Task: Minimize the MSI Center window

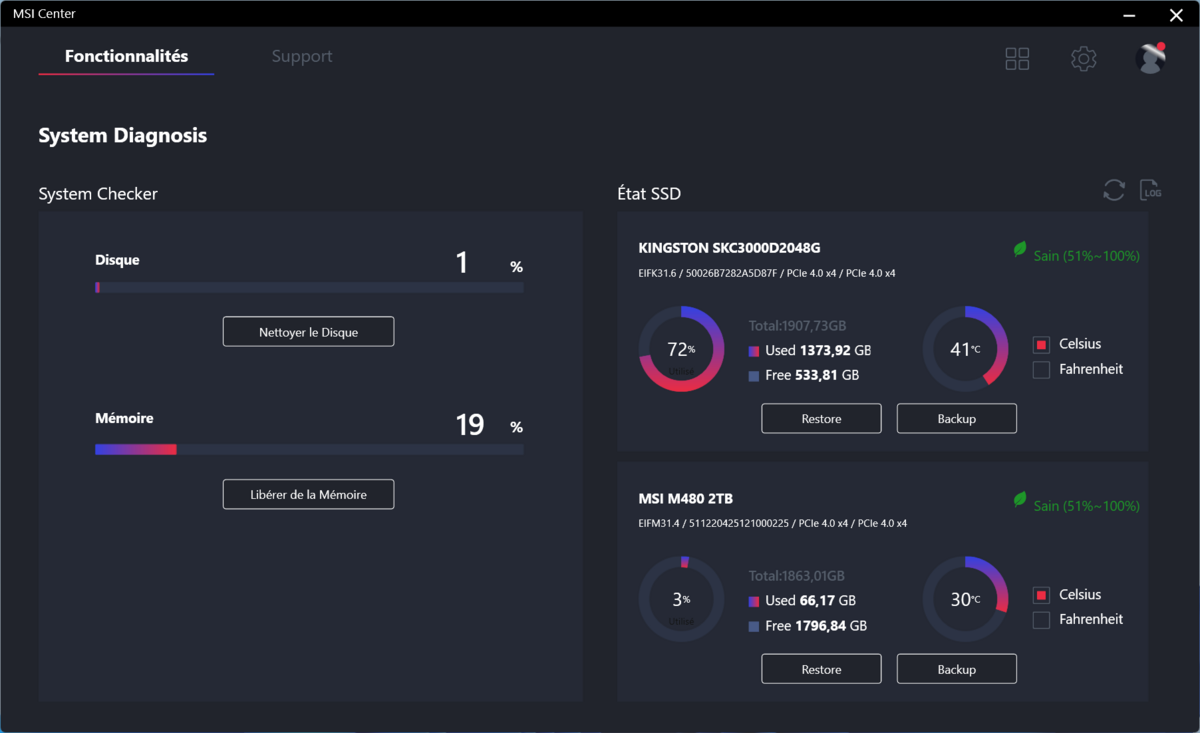Action: (1129, 15)
